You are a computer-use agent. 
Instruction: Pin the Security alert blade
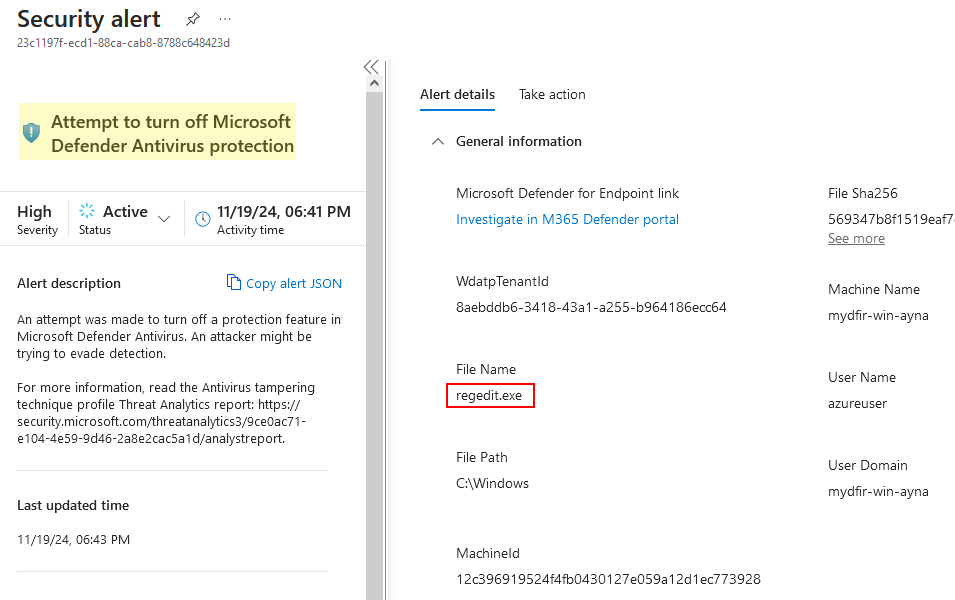tap(192, 19)
